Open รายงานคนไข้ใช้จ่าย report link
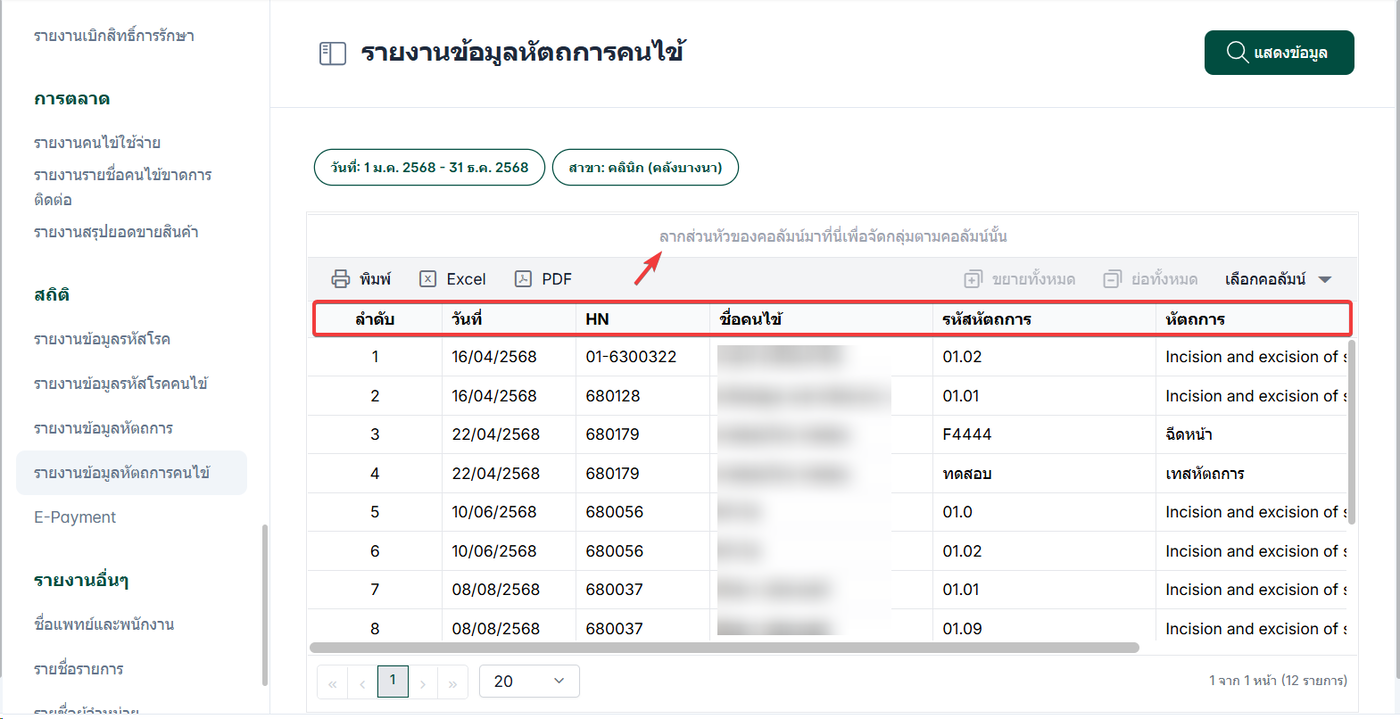This screenshot has height=719, width=1400. point(97,142)
